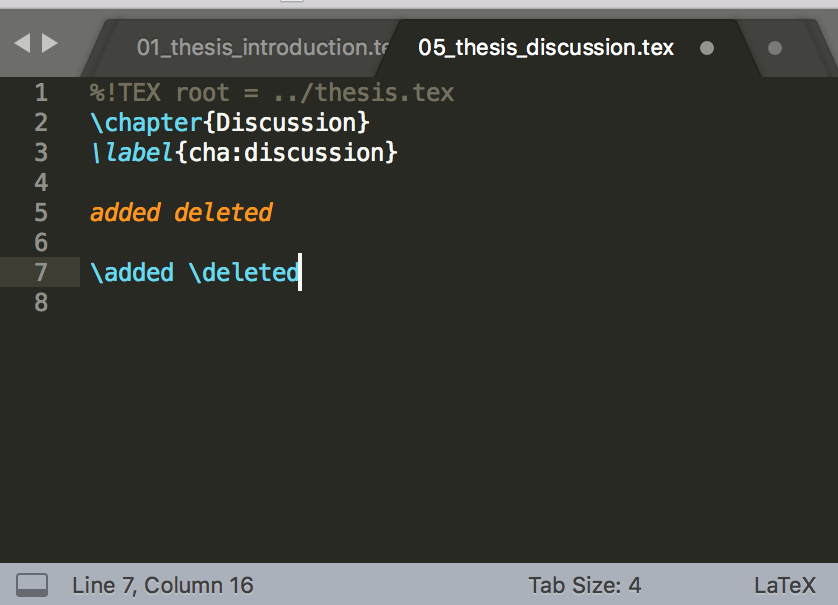Image resolution: width=838 pixels, height=605 pixels.
Task: Click line number 1 in the gutter
Action: 41,93
